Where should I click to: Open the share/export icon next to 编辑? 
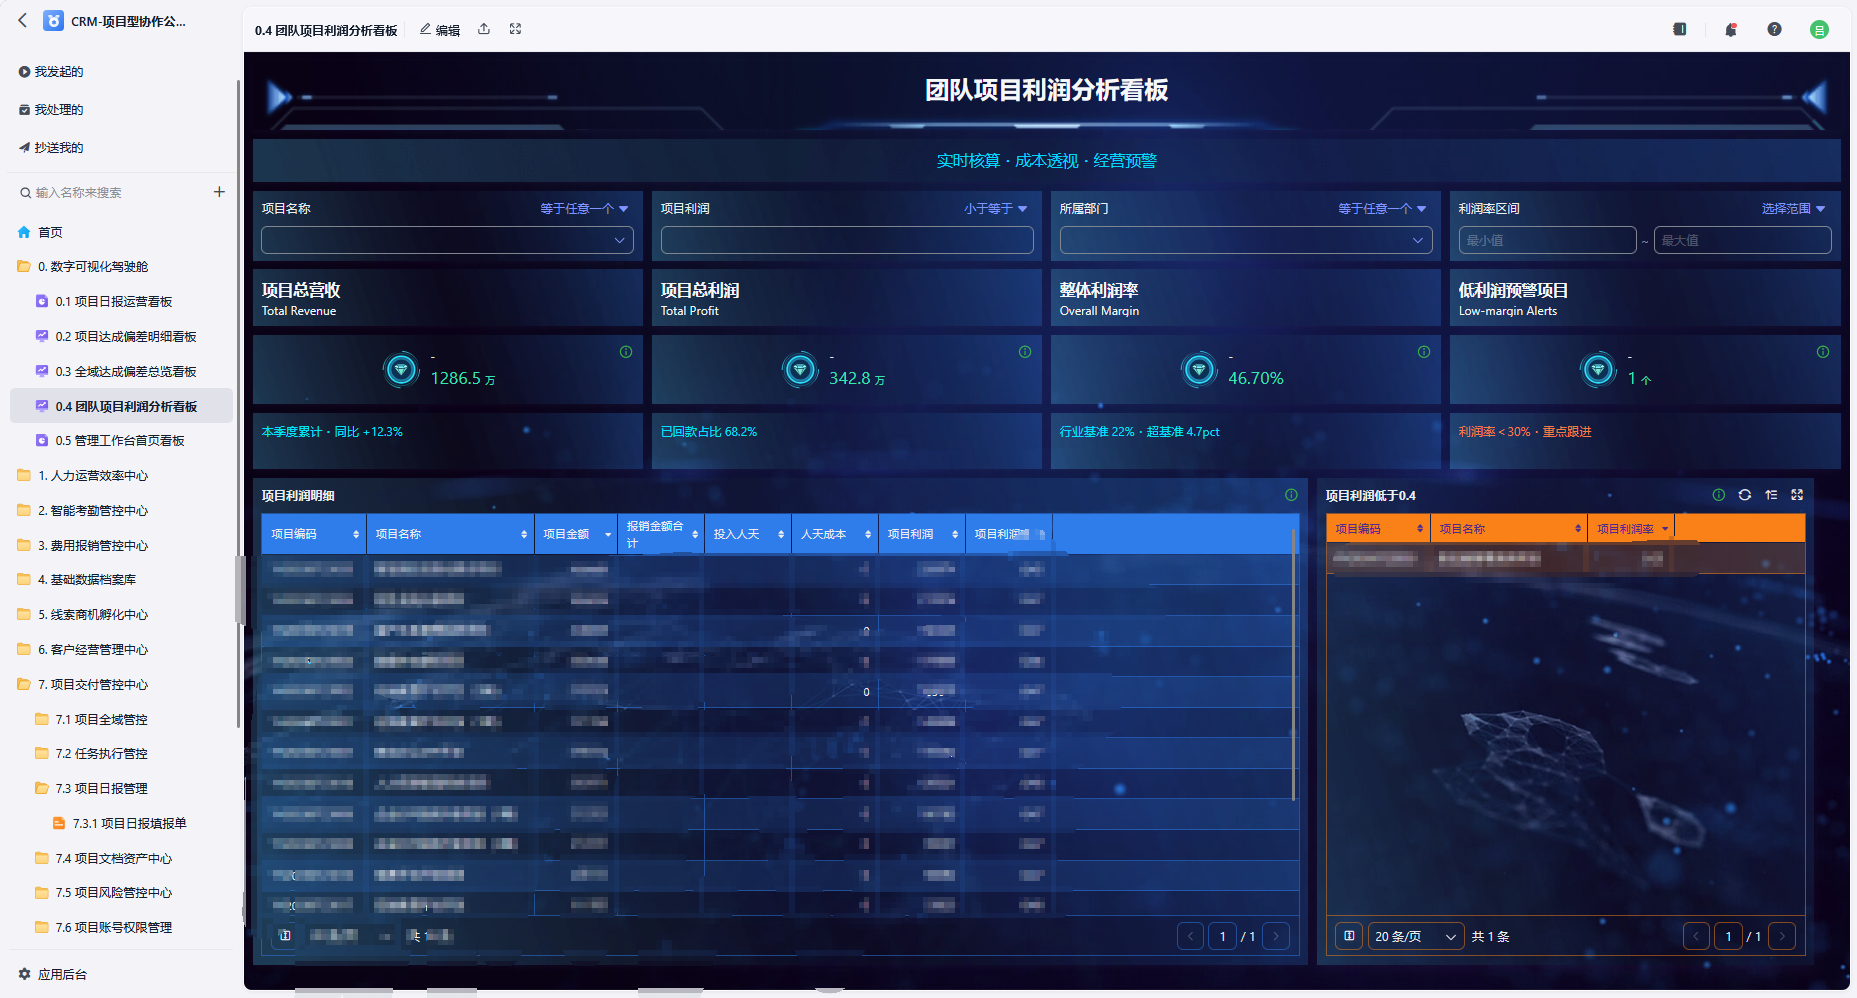(484, 29)
